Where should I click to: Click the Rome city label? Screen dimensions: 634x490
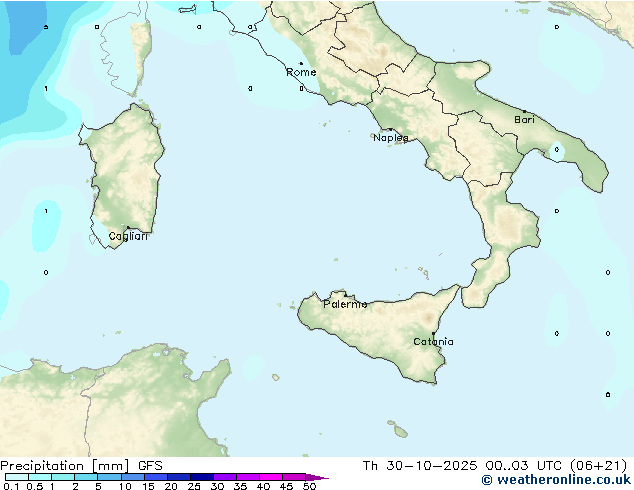tap(301, 72)
